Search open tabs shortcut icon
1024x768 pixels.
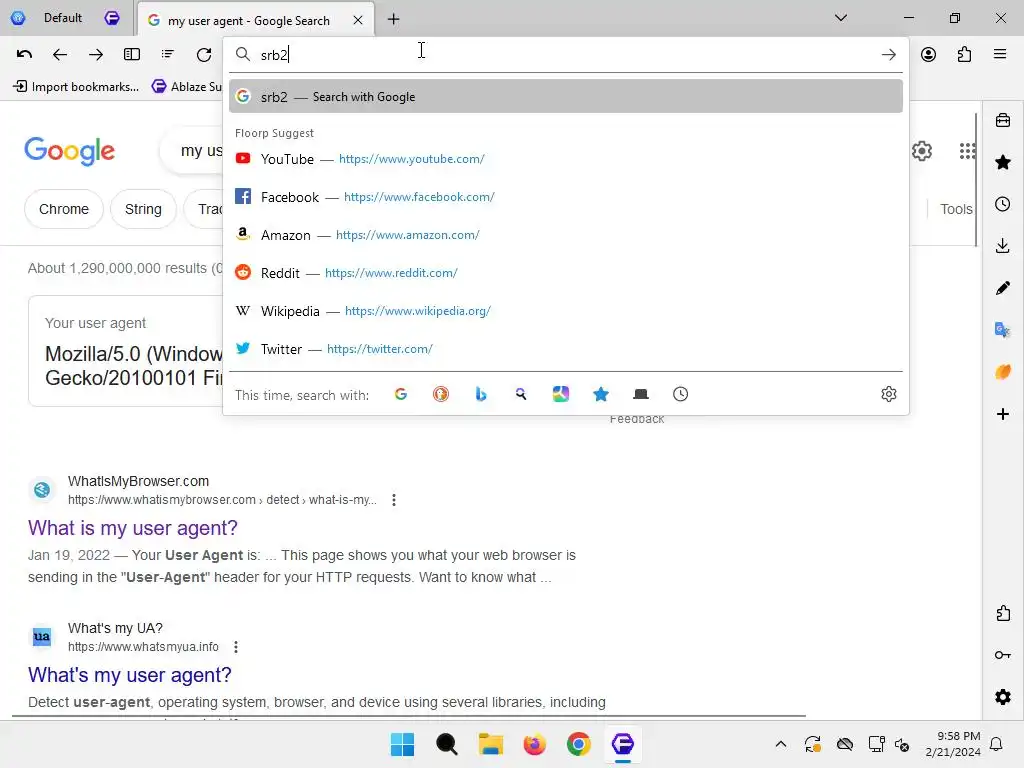641,394
